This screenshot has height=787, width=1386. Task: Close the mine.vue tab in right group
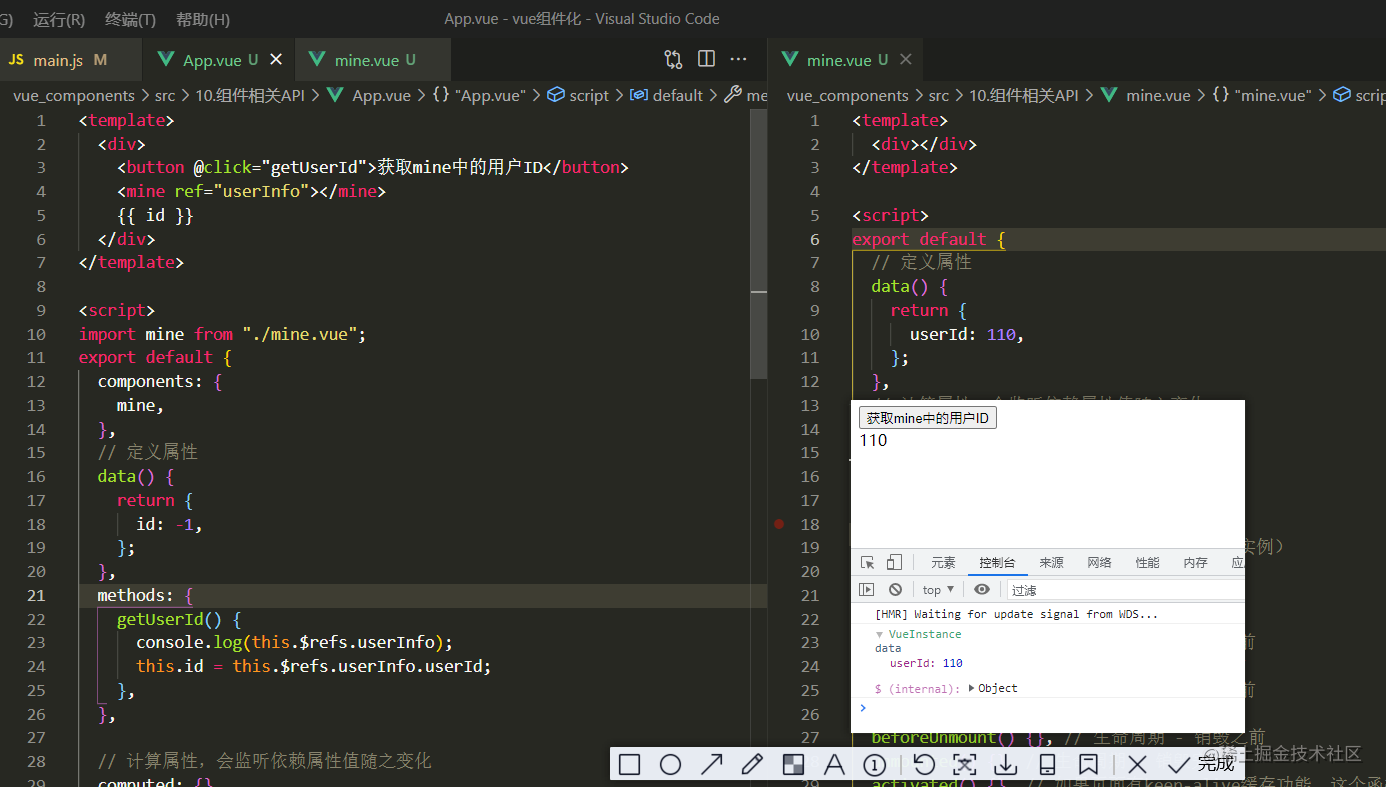[905, 60]
